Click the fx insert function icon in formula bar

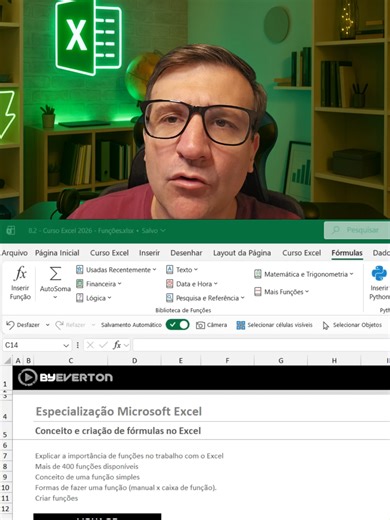pos(117,345)
